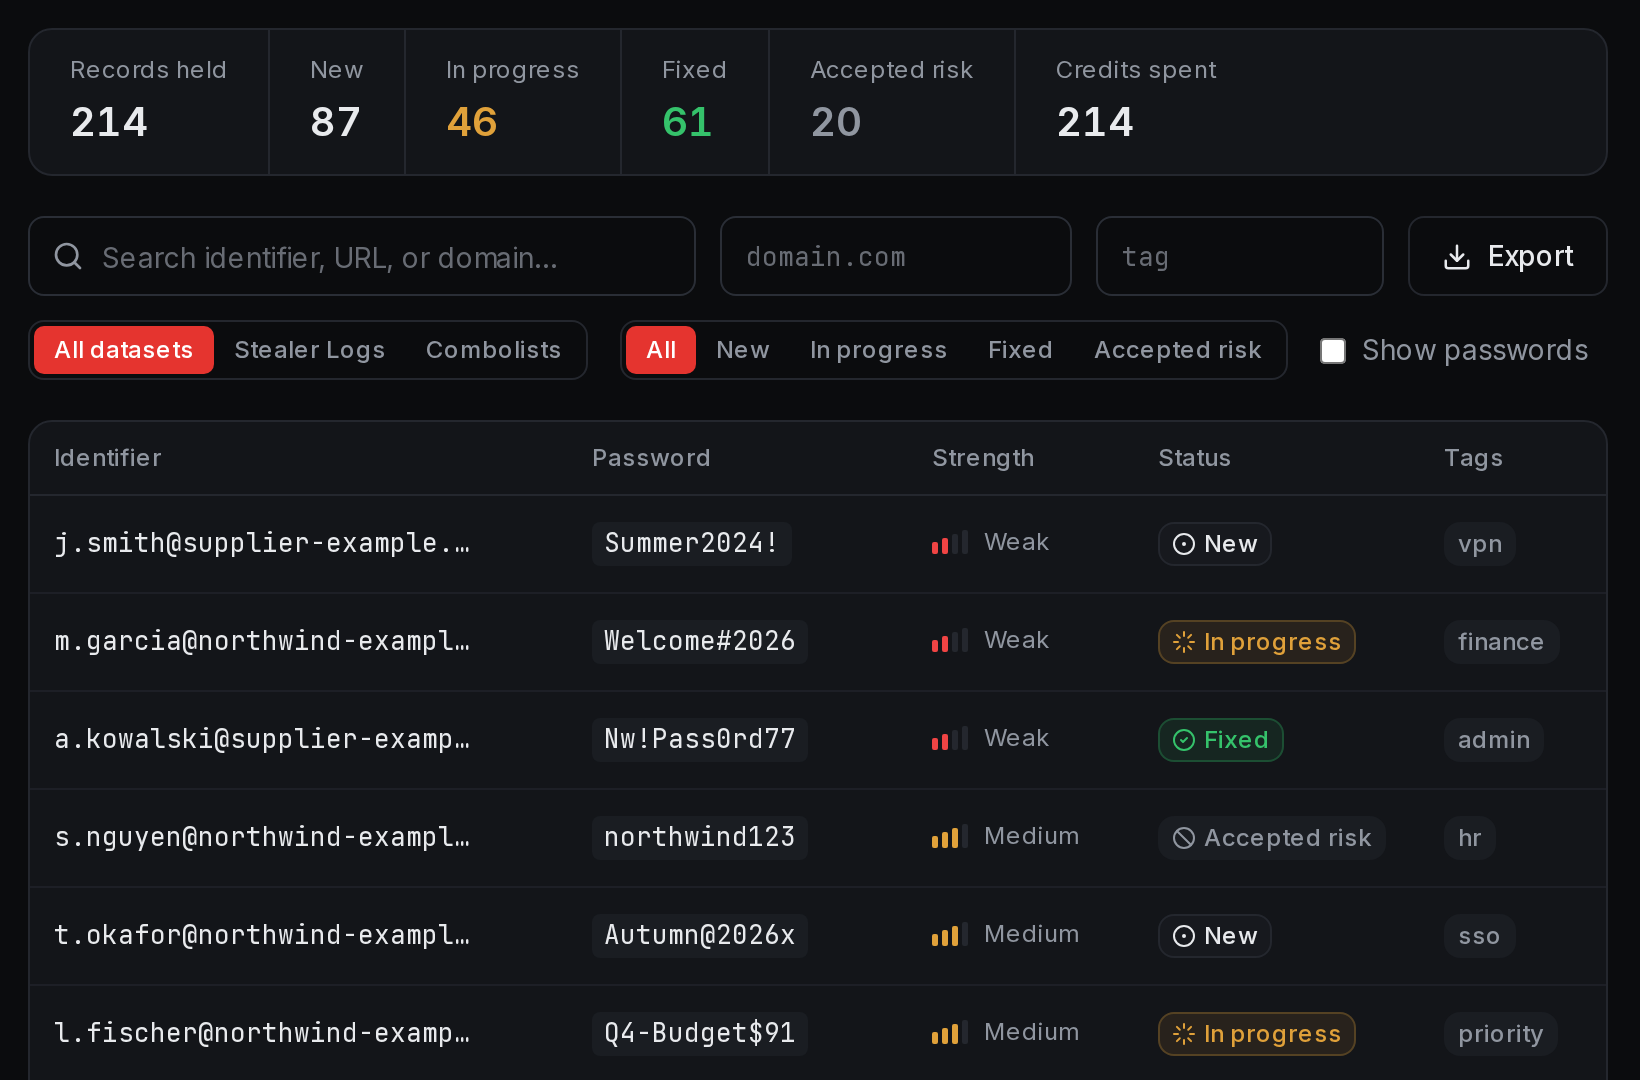
Task: Select the t.okafor@northwind identifier
Action: [262, 935]
